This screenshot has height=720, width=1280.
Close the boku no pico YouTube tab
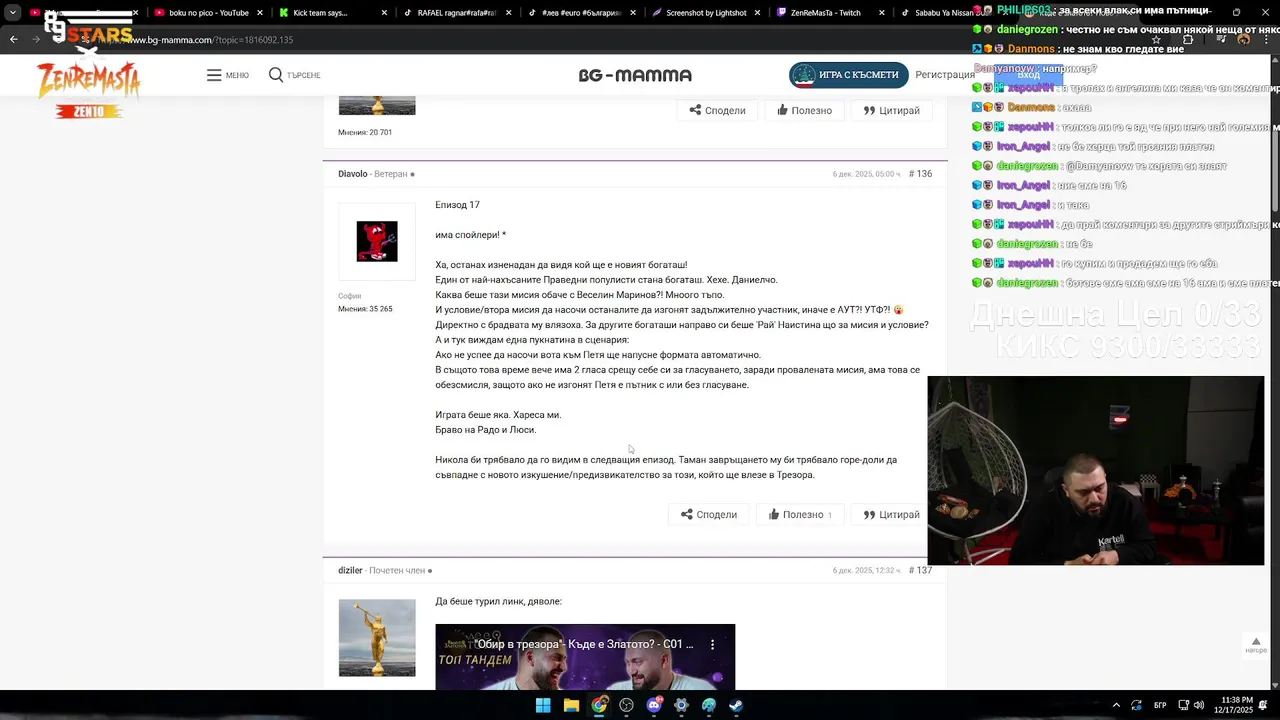[x=260, y=13]
